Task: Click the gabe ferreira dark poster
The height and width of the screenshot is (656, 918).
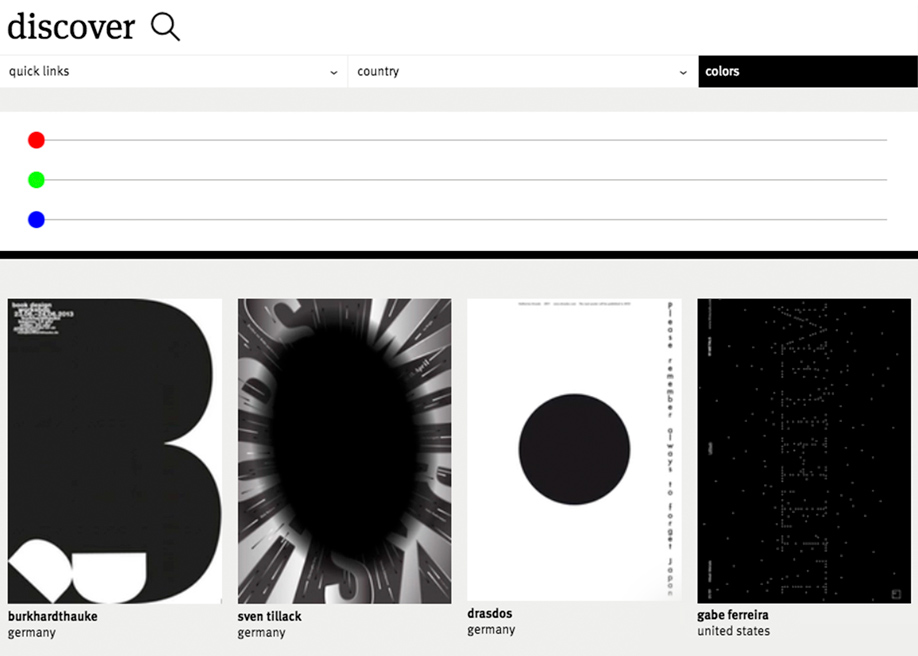Action: (802, 450)
